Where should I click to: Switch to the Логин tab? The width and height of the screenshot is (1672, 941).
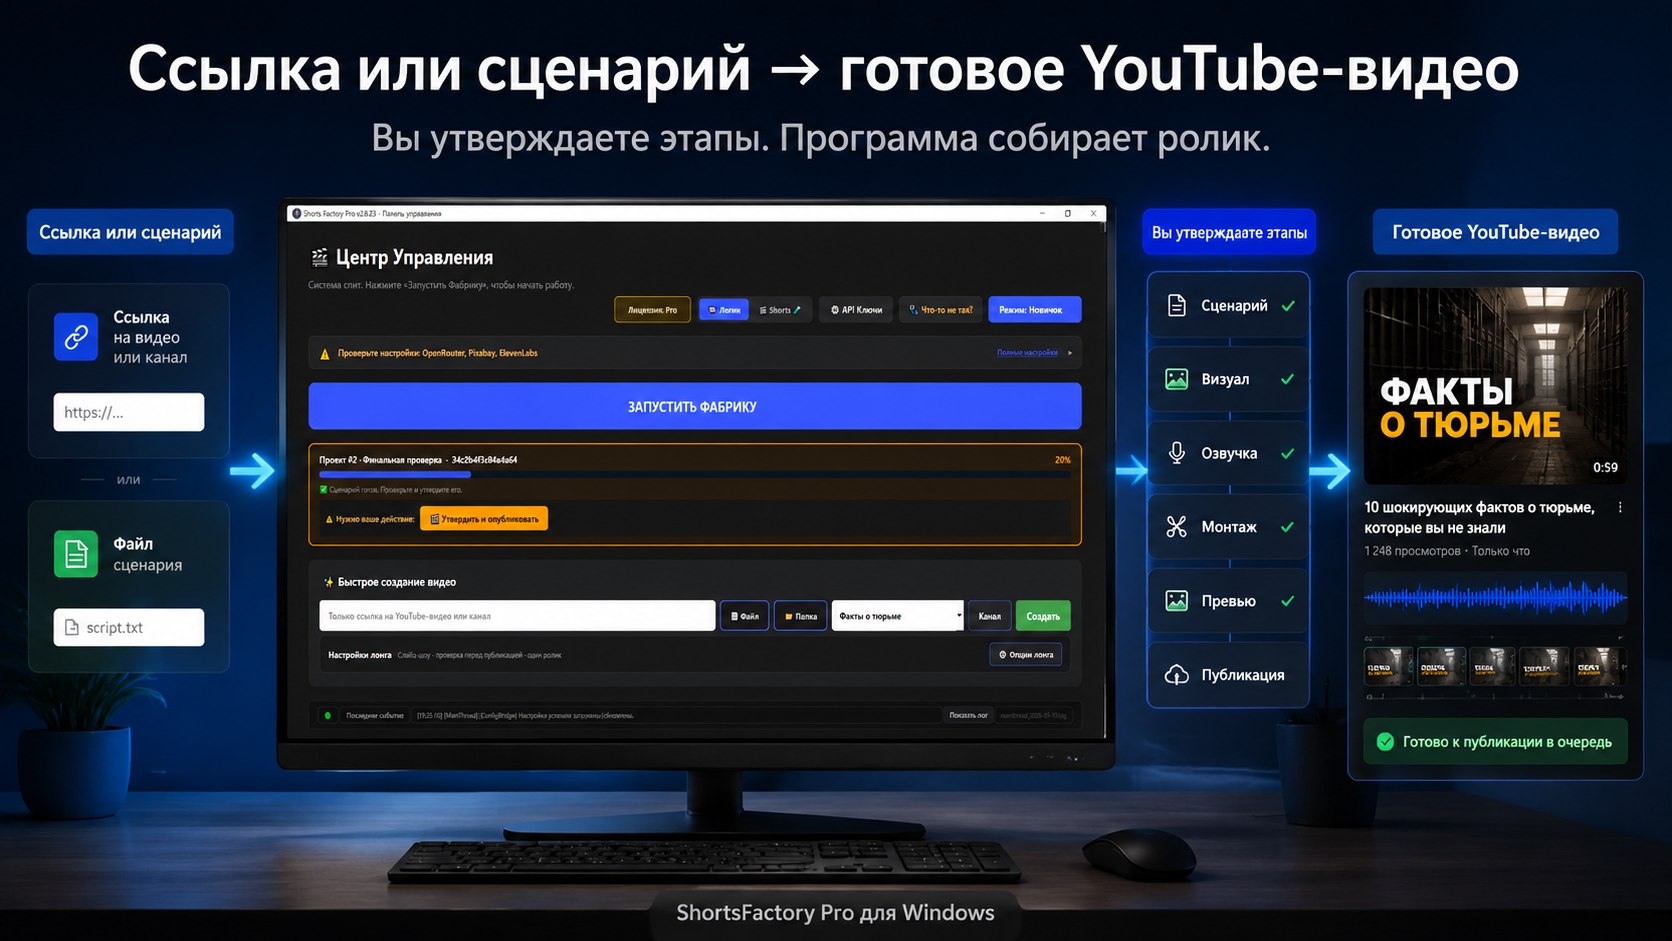point(724,310)
